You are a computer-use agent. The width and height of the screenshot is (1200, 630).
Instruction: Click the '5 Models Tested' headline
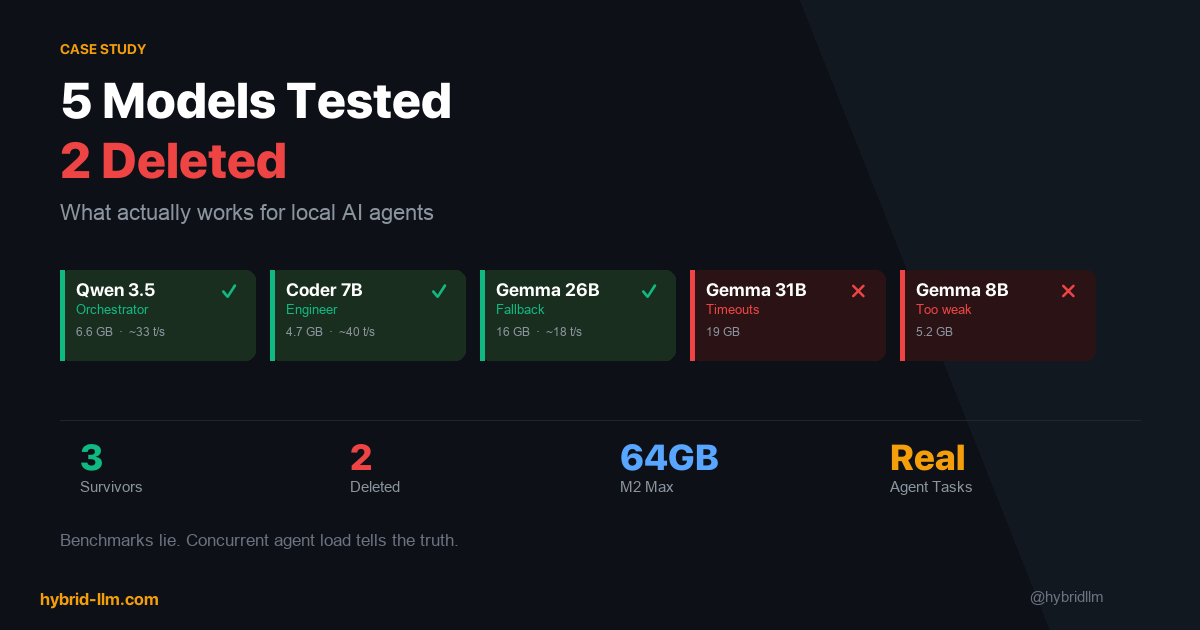coord(256,101)
